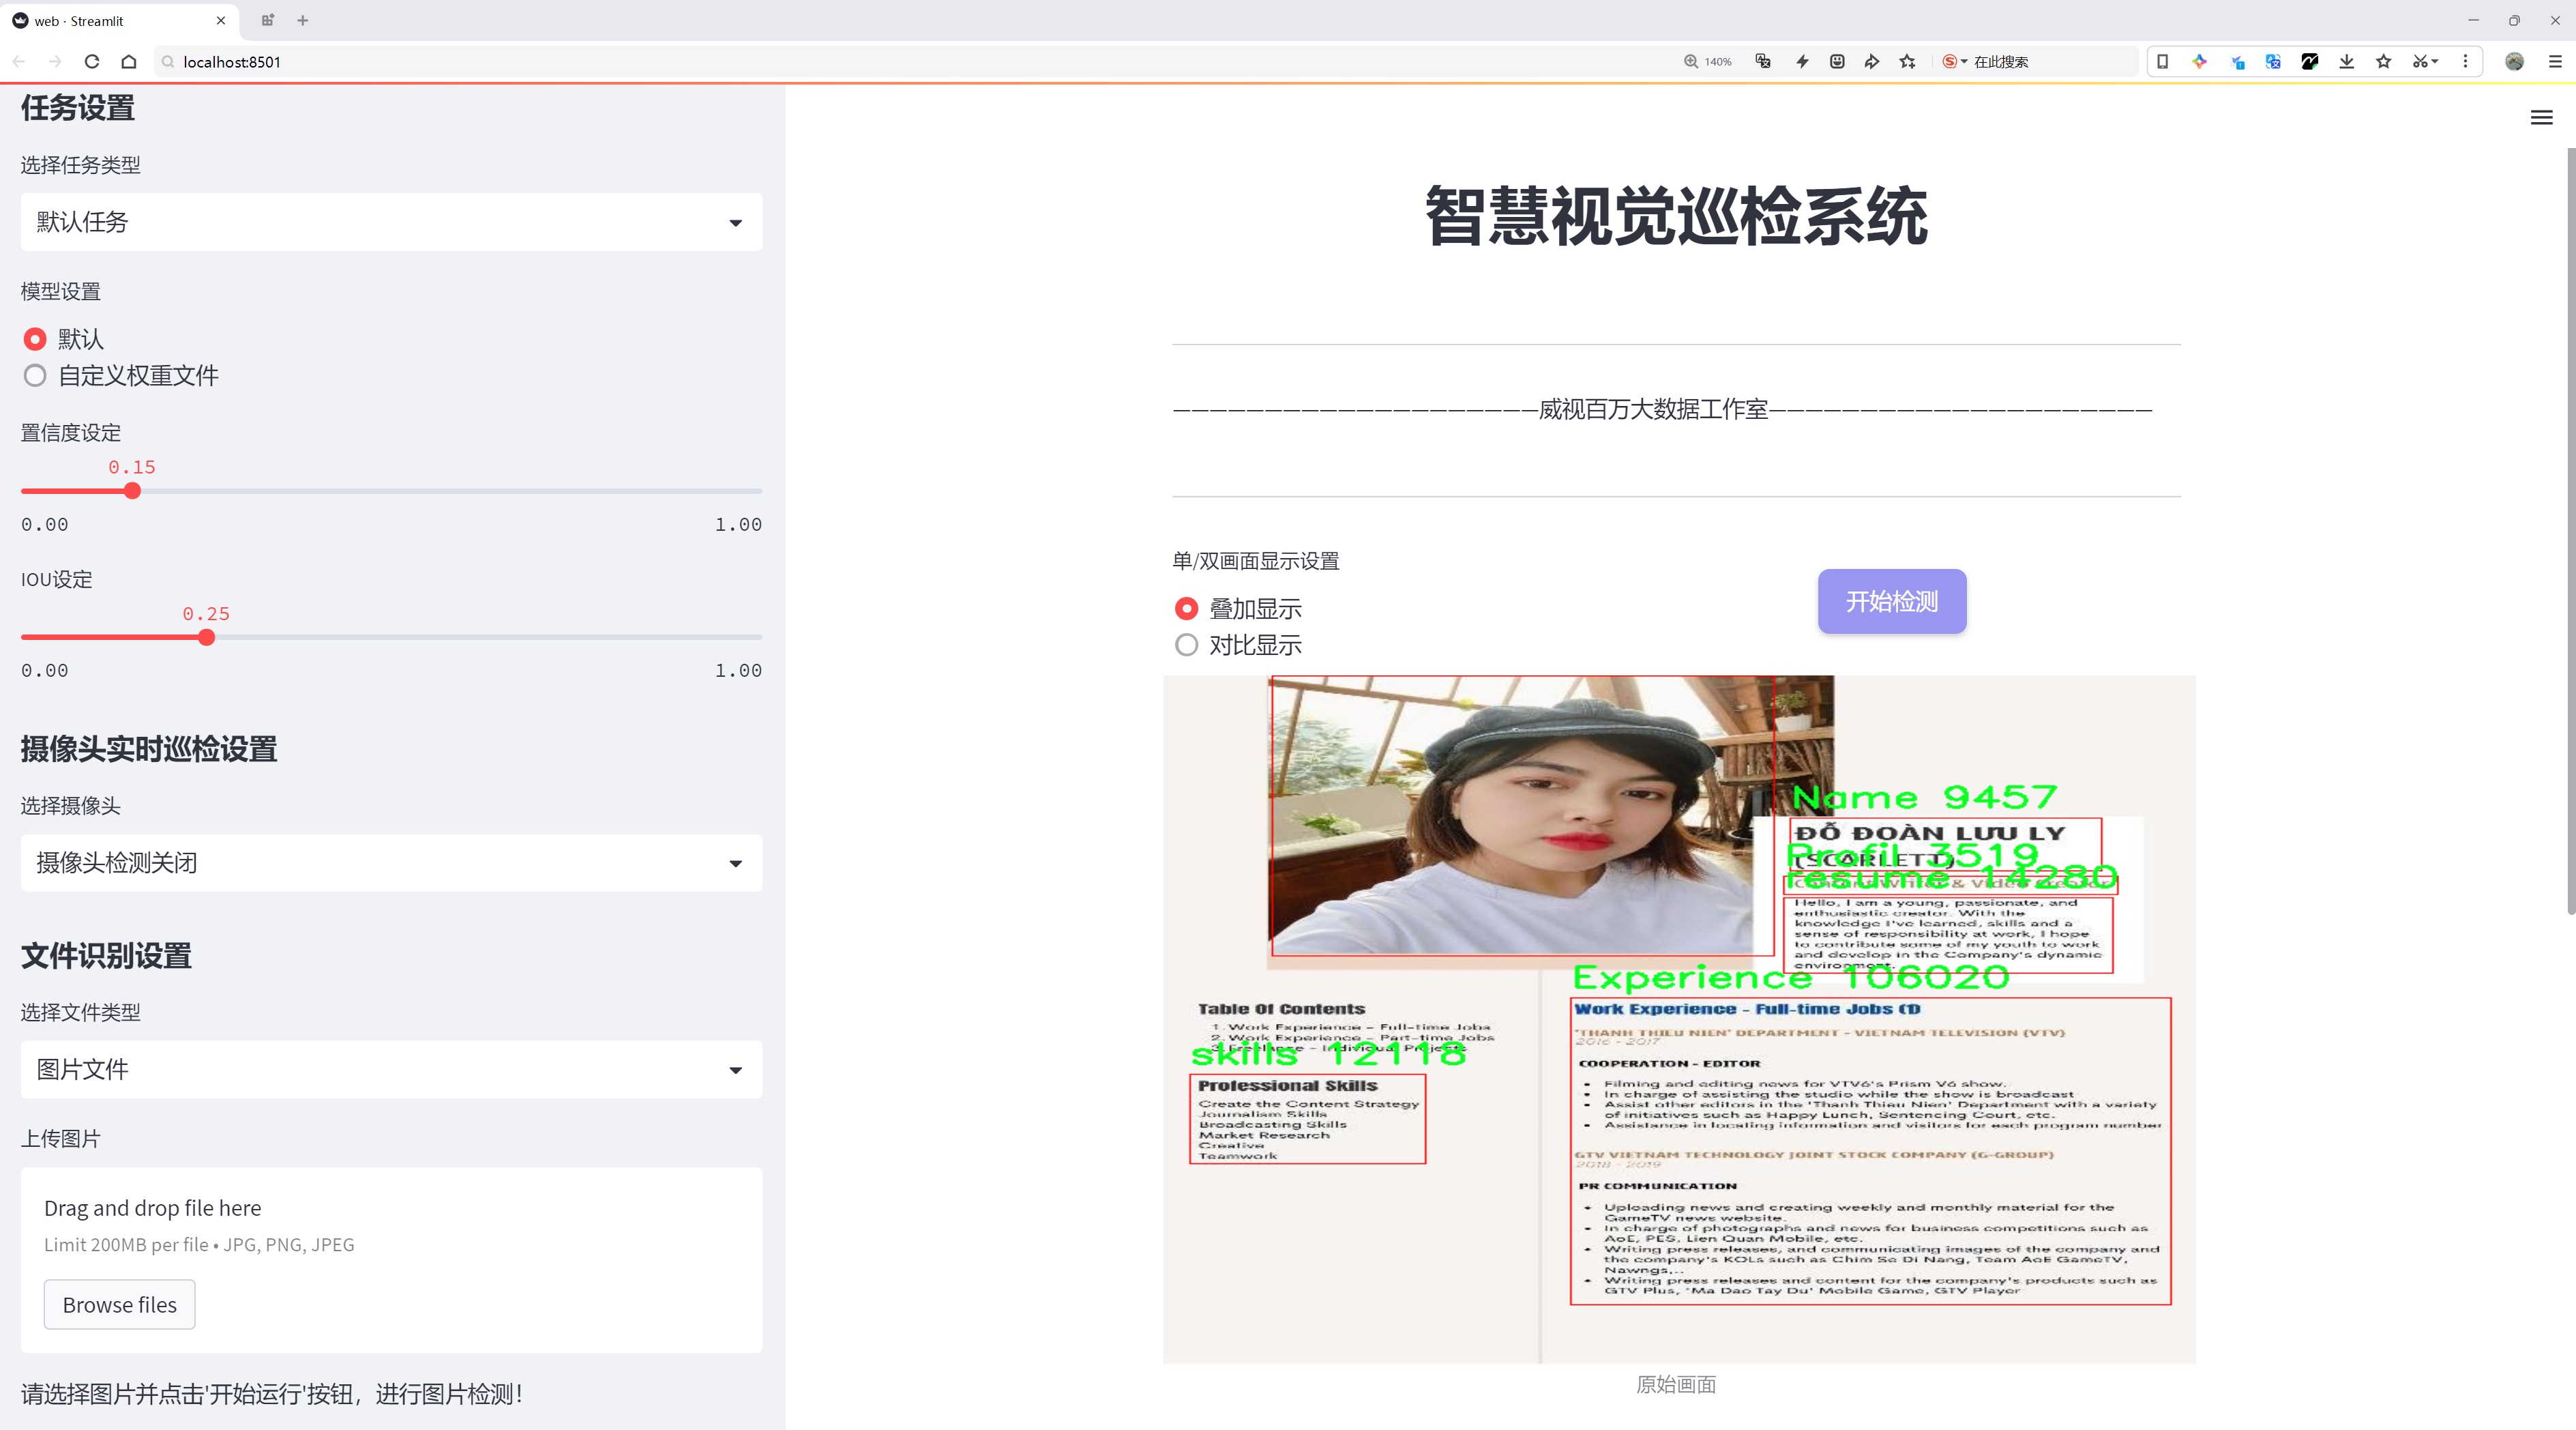Open the downloads panel
The width and height of the screenshot is (2576, 1430).
pos(2347,62)
